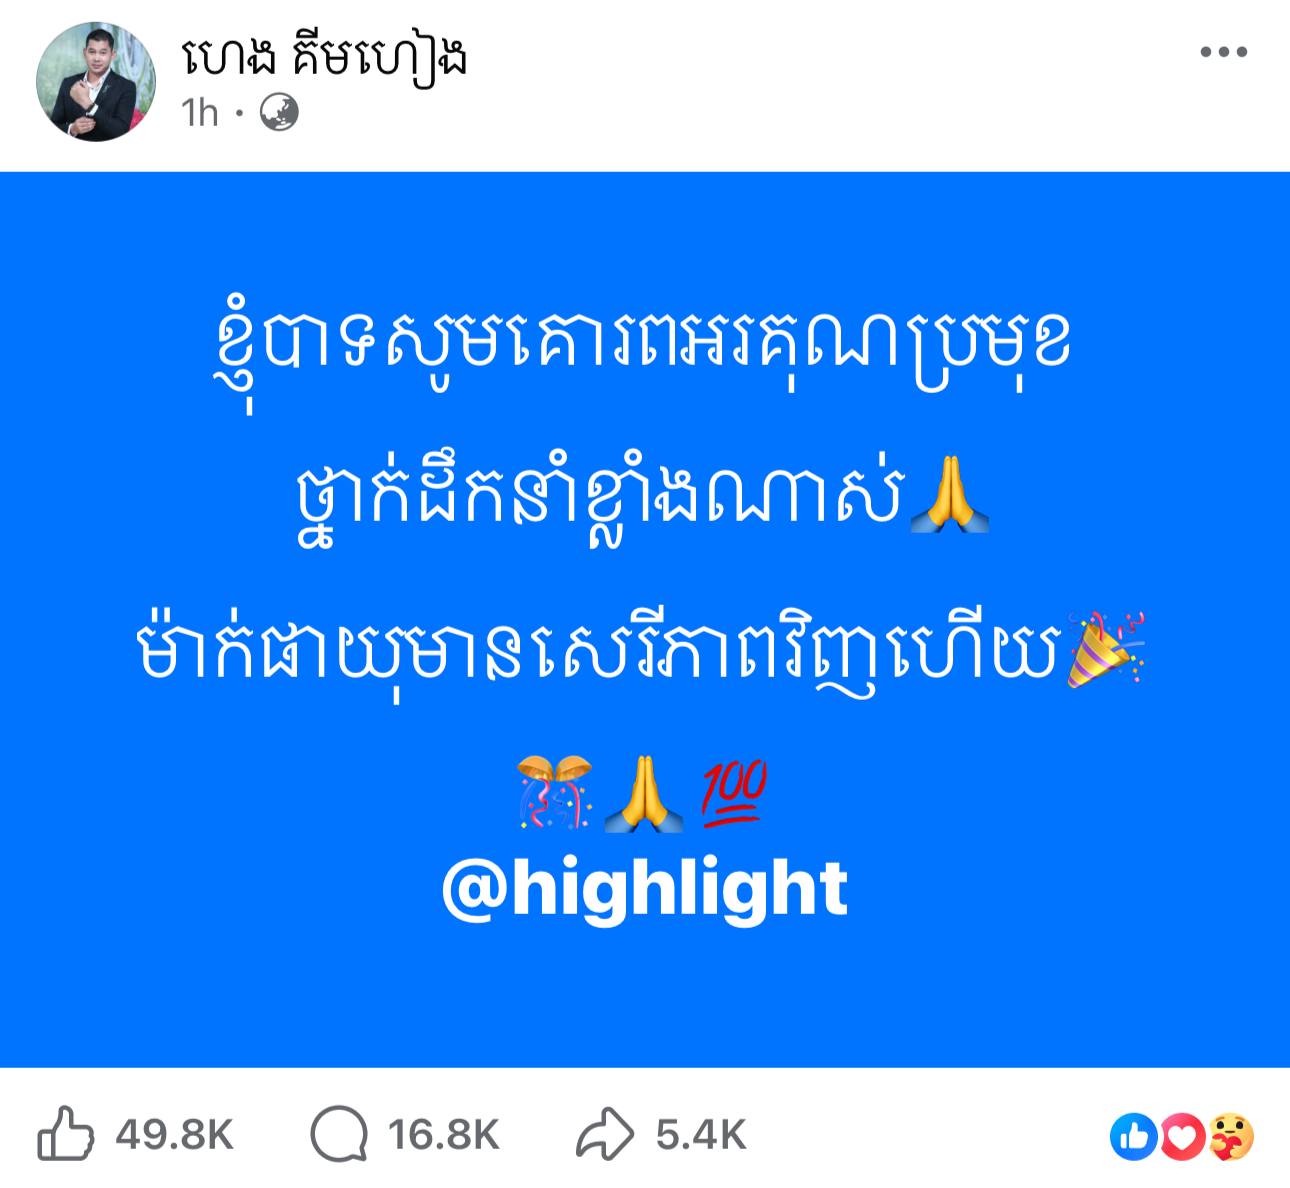View the 5.4K shares count
This screenshot has height=1188, width=1290.
(702, 1135)
